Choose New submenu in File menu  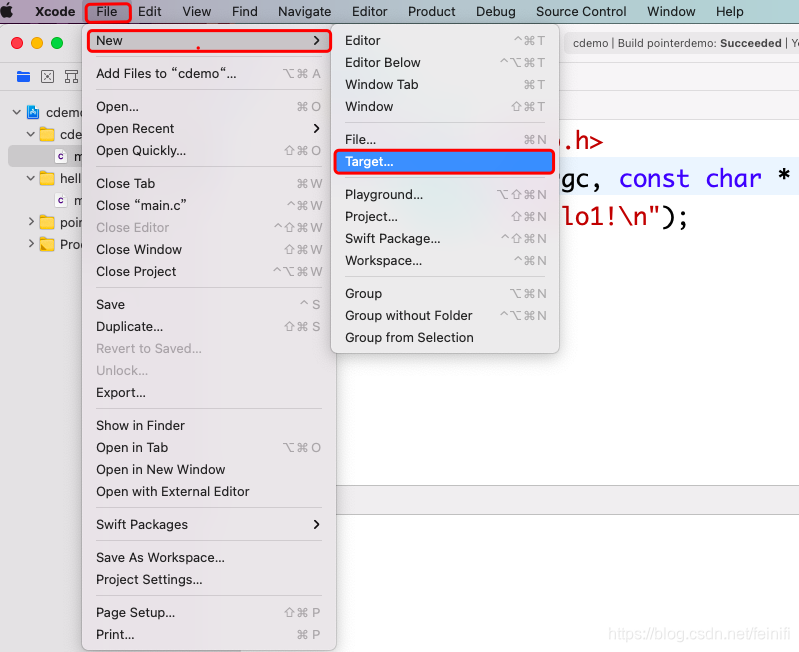[x=209, y=41]
